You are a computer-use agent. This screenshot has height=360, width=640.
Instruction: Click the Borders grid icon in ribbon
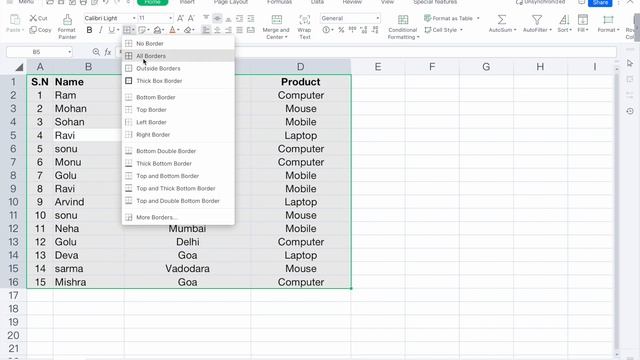click(127, 30)
